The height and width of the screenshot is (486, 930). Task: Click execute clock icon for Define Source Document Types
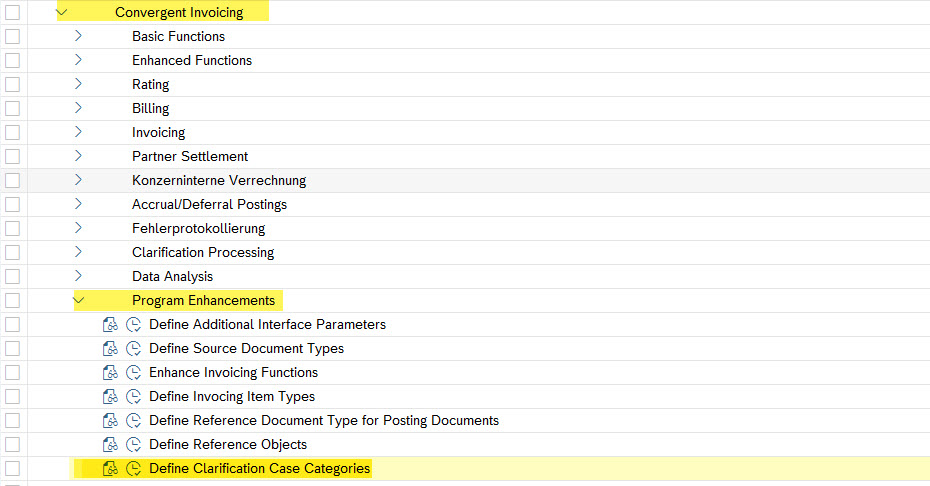(x=135, y=348)
